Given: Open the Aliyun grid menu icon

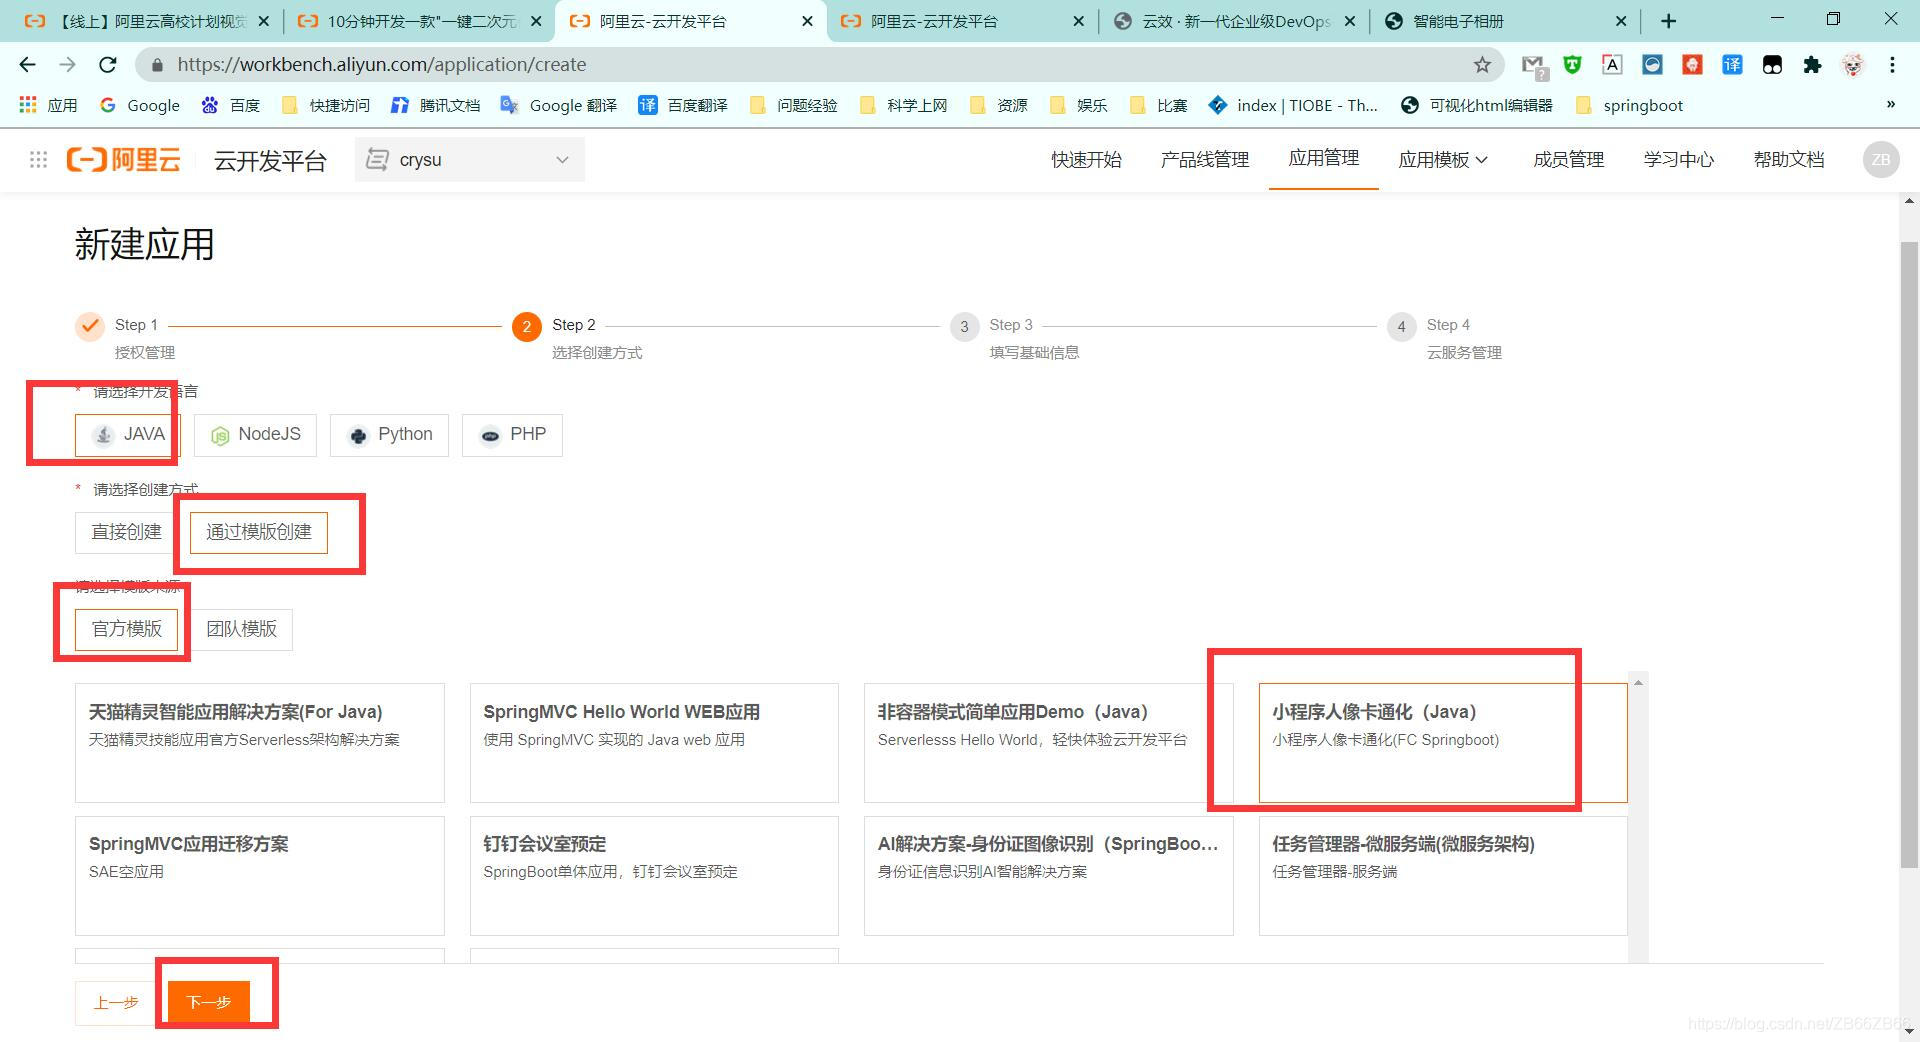Looking at the screenshot, I should tap(38, 160).
